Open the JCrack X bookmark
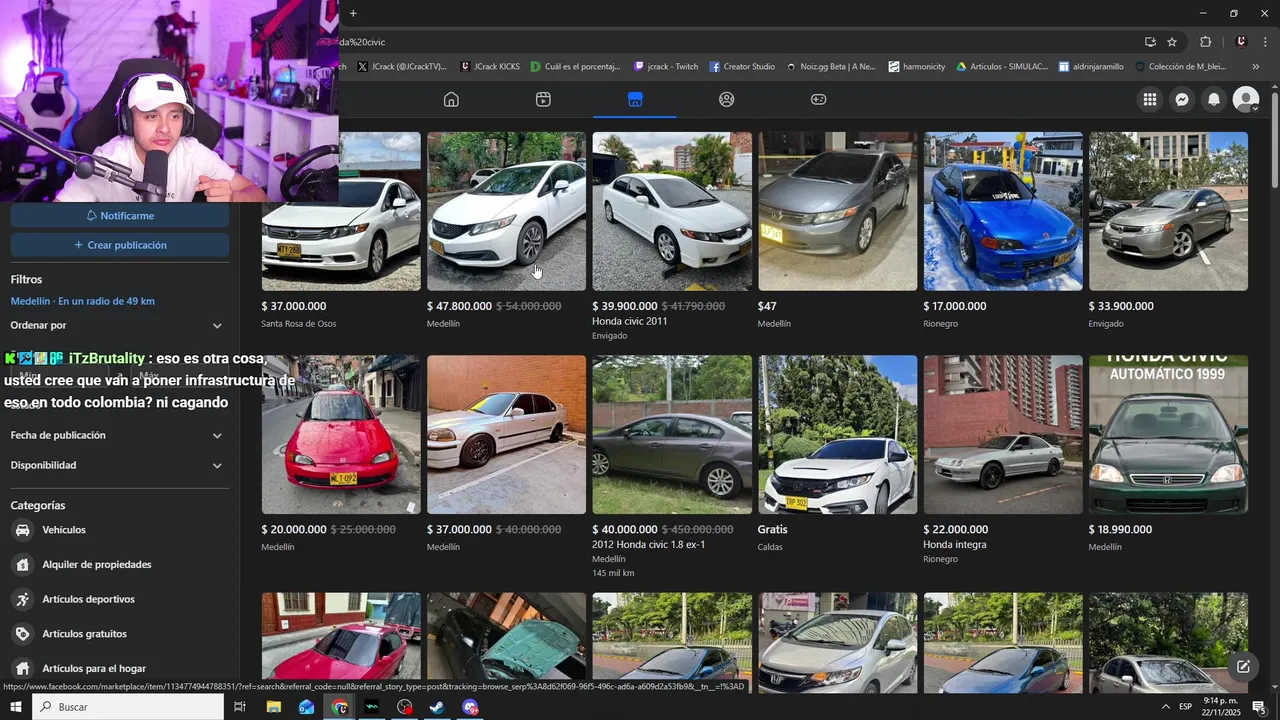1280x720 pixels. [402, 67]
